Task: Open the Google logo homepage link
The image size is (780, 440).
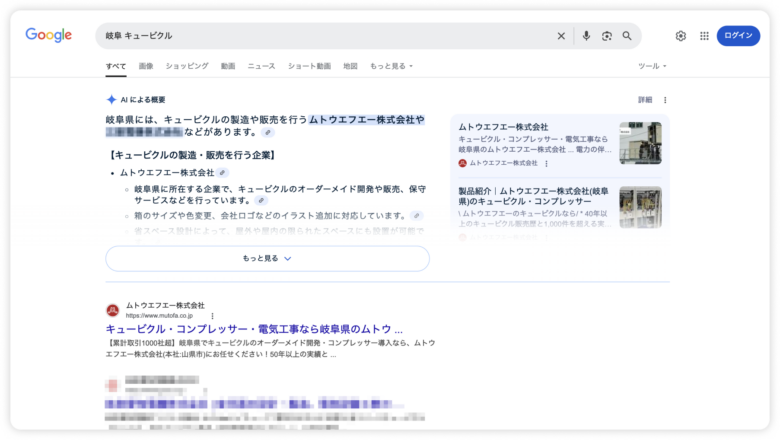Action: 49,35
